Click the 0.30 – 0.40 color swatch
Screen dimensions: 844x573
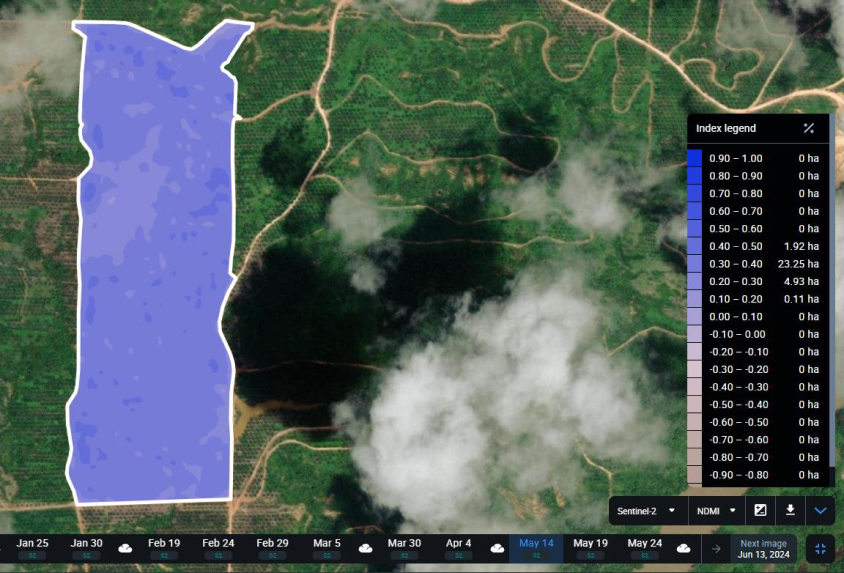(694, 264)
